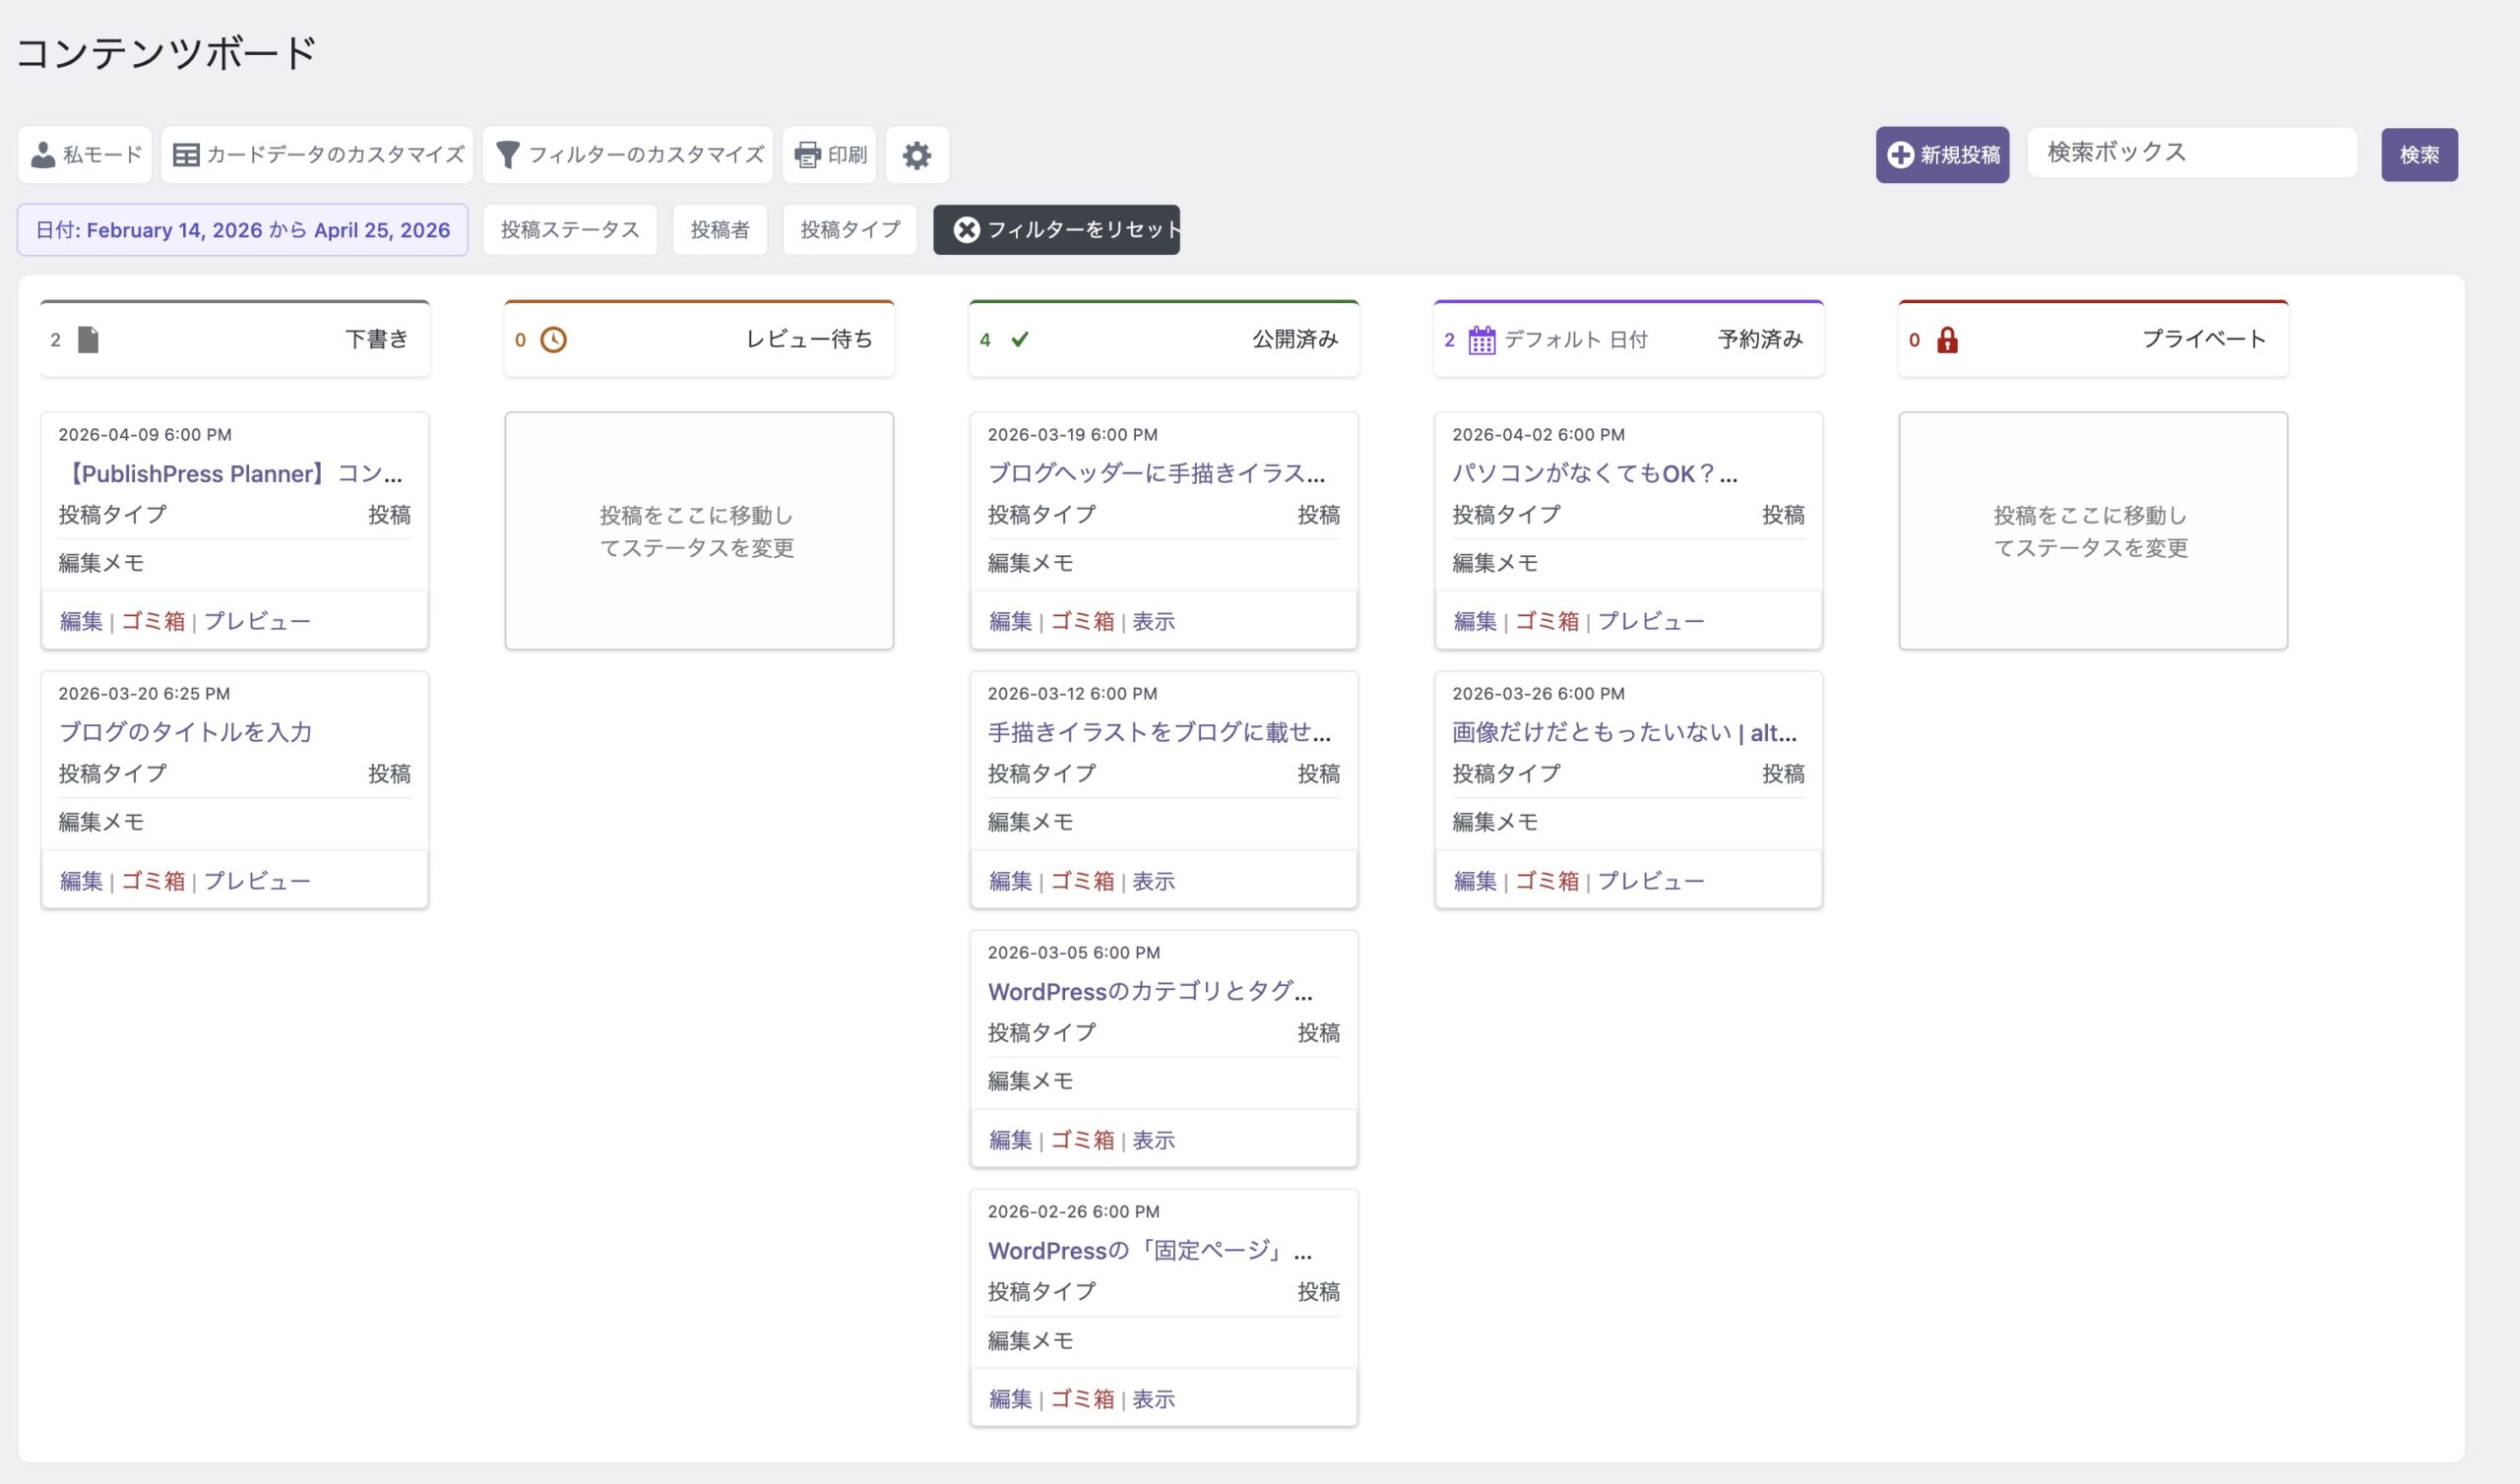2520x1484 pixels.
Task: Open the 投稿者 filter dropdown
Action: click(x=719, y=230)
